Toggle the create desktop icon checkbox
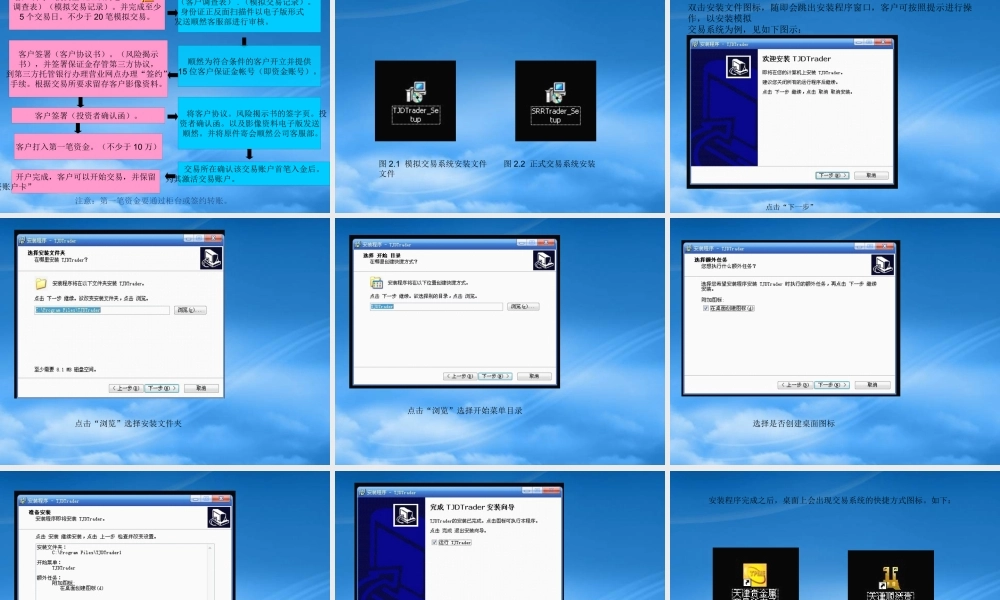The width and height of the screenshot is (1000, 600). (x=706, y=308)
